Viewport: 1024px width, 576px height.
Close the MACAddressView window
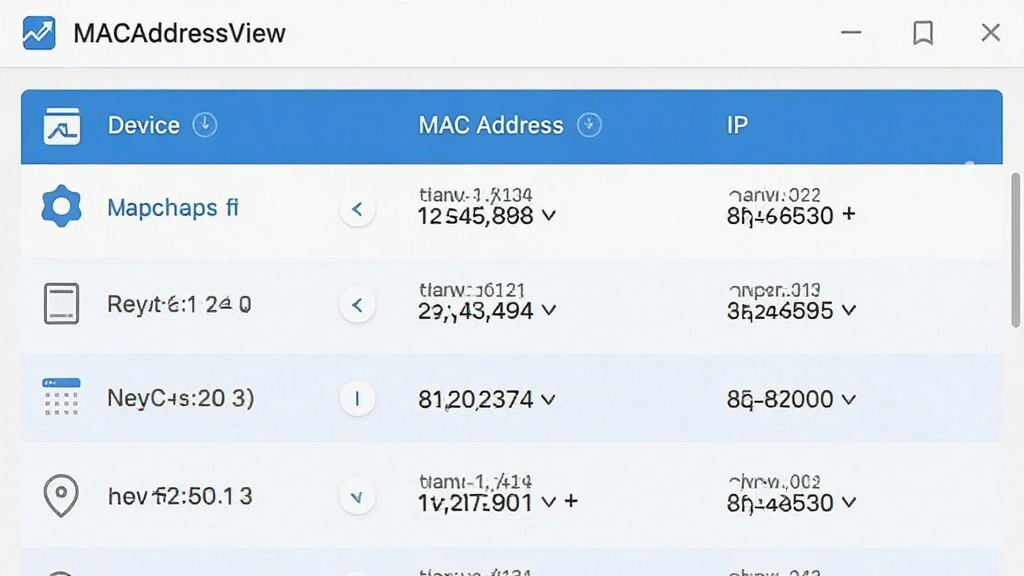click(991, 32)
